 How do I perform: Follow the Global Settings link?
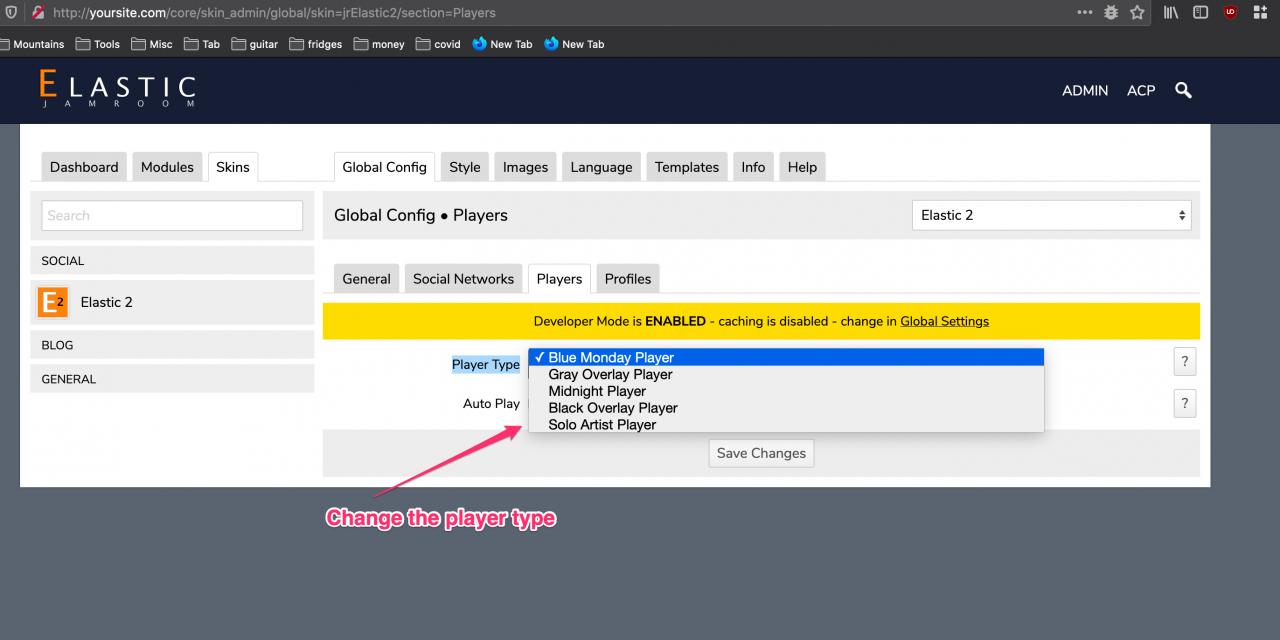pos(945,321)
